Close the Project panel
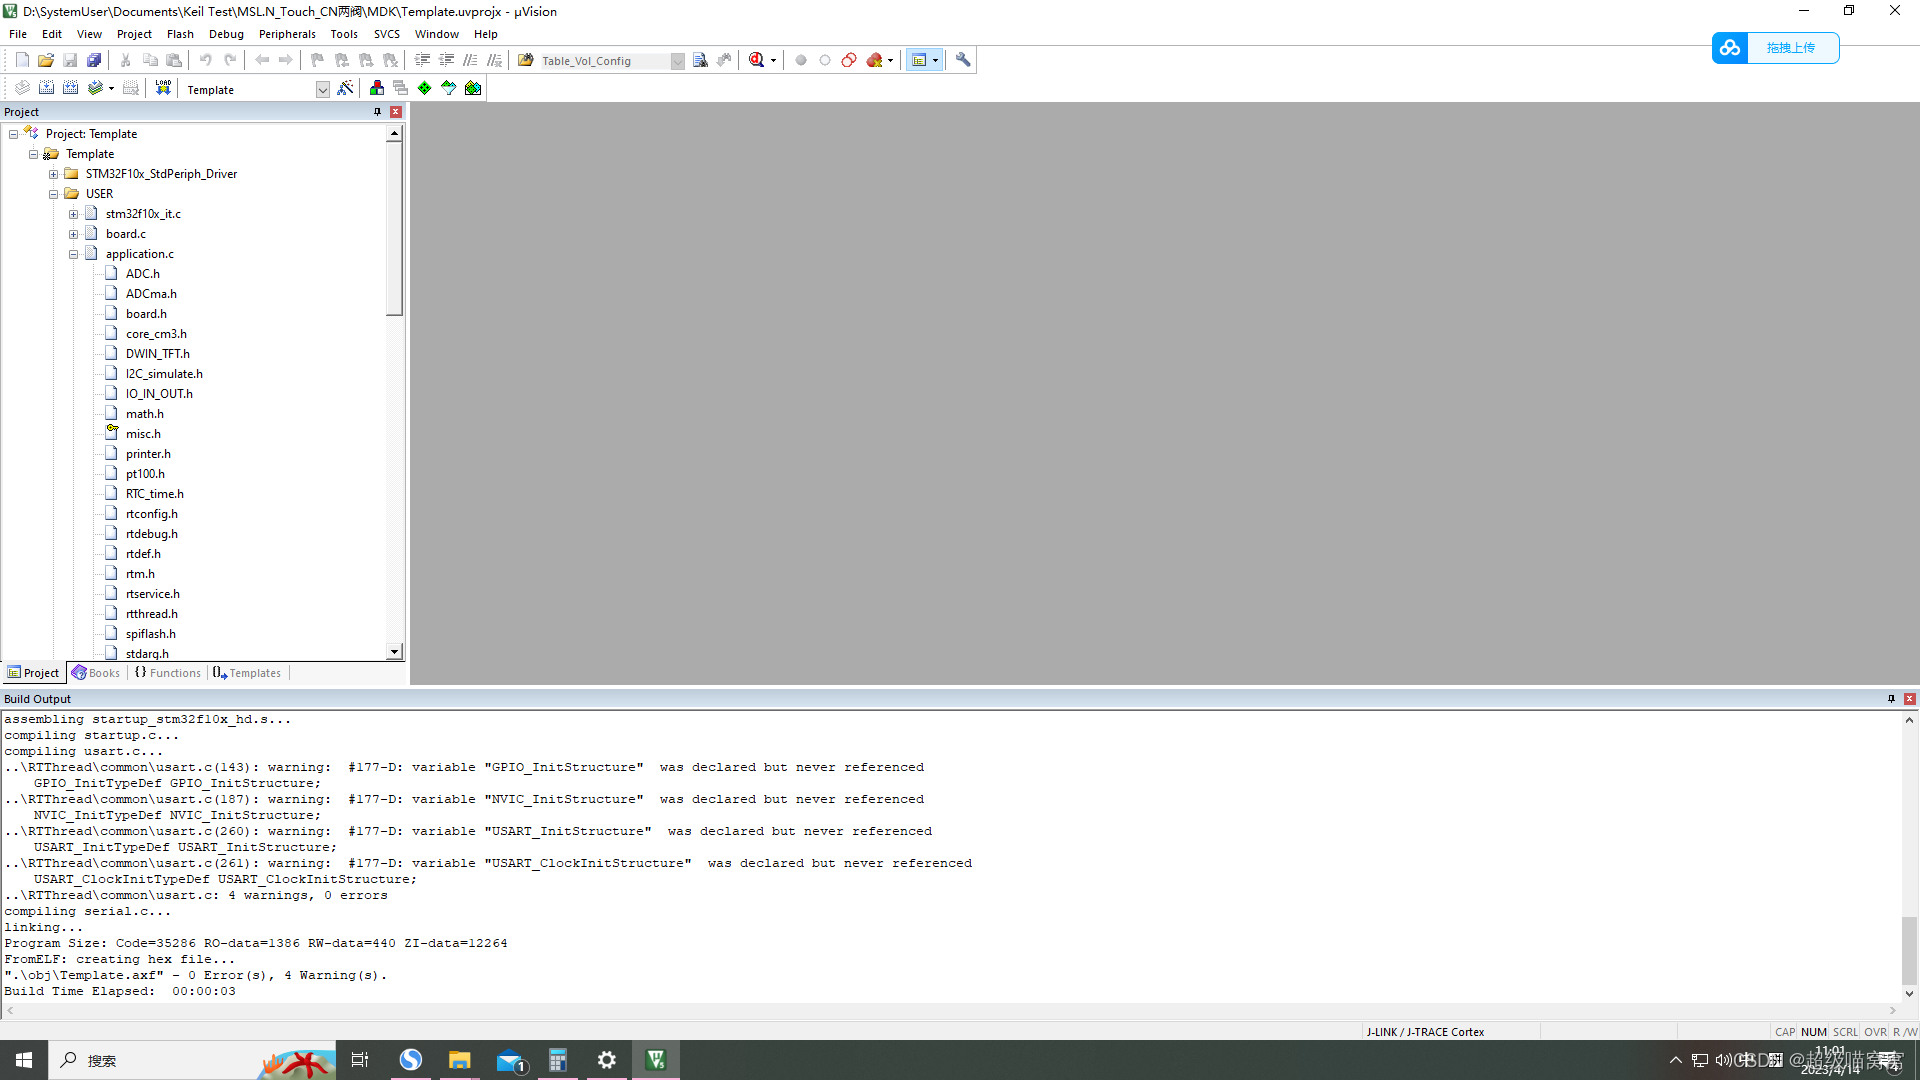This screenshot has height=1080, width=1920. point(396,112)
